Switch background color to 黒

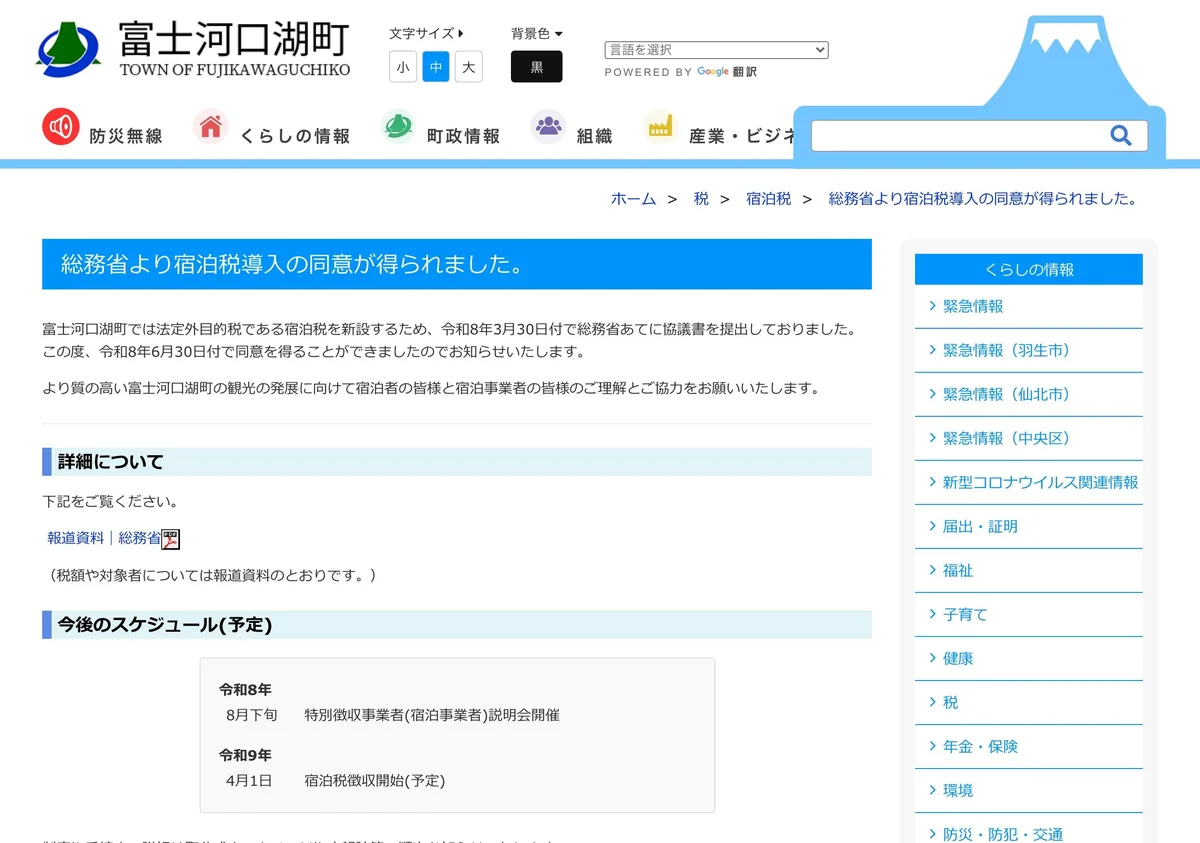point(537,67)
